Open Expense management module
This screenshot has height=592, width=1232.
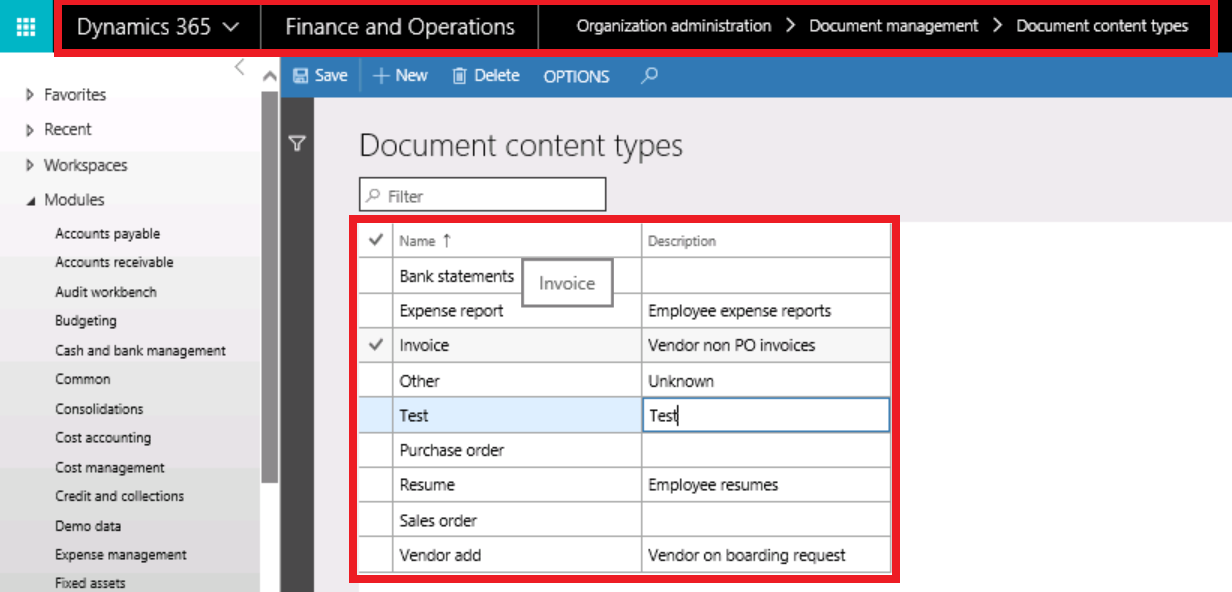pos(121,555)
